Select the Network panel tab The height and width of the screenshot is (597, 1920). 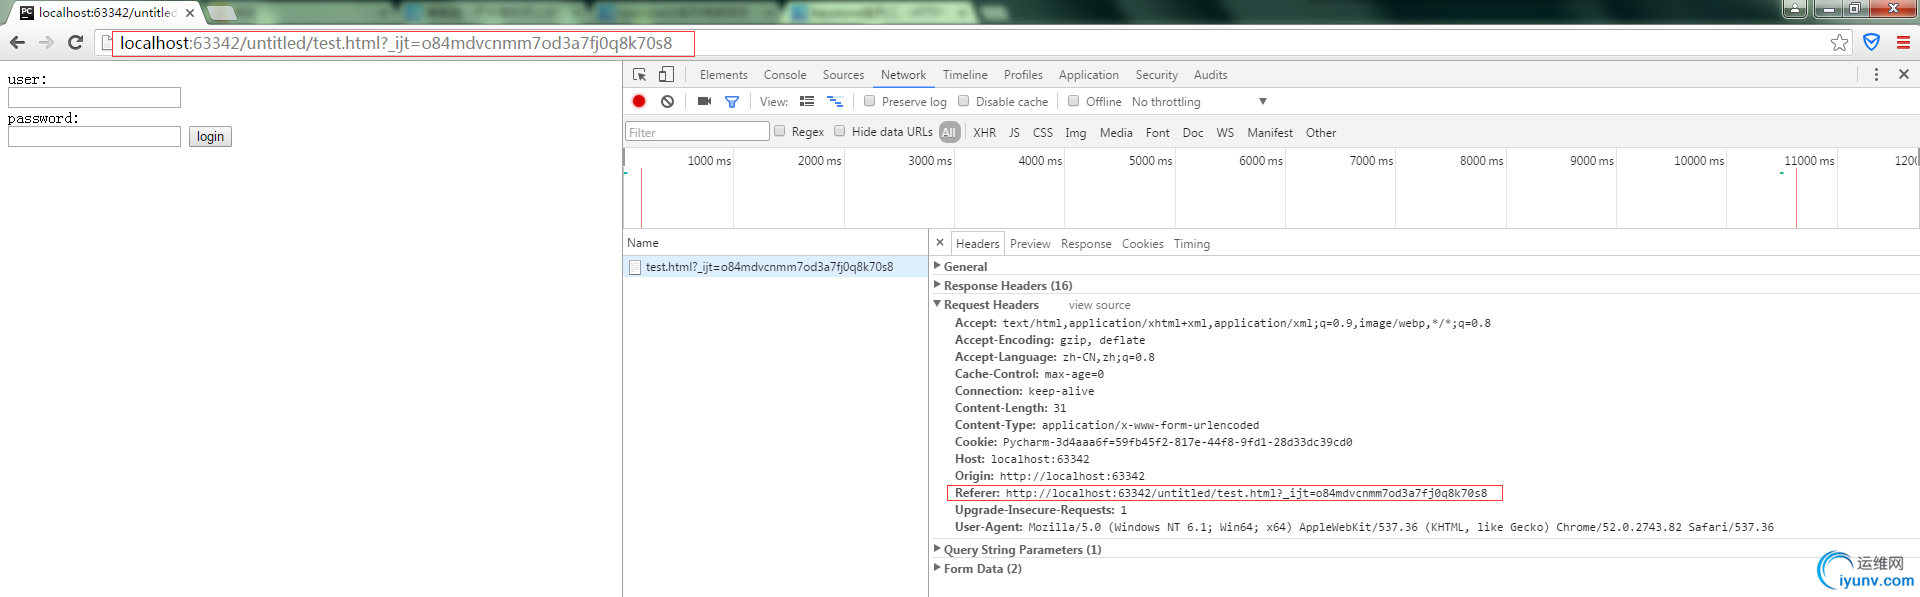[903, 75]
